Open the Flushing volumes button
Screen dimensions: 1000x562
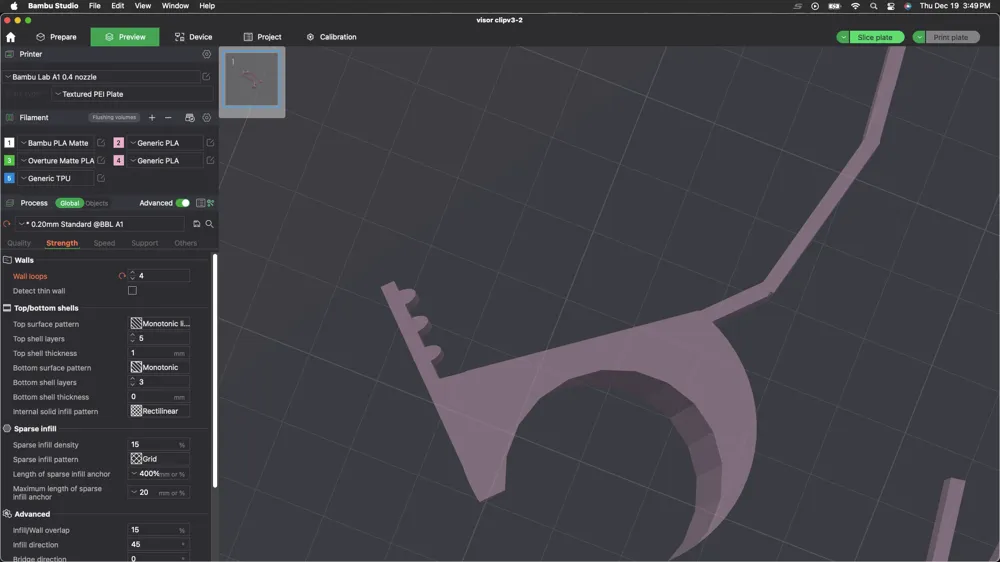(114, 117)
